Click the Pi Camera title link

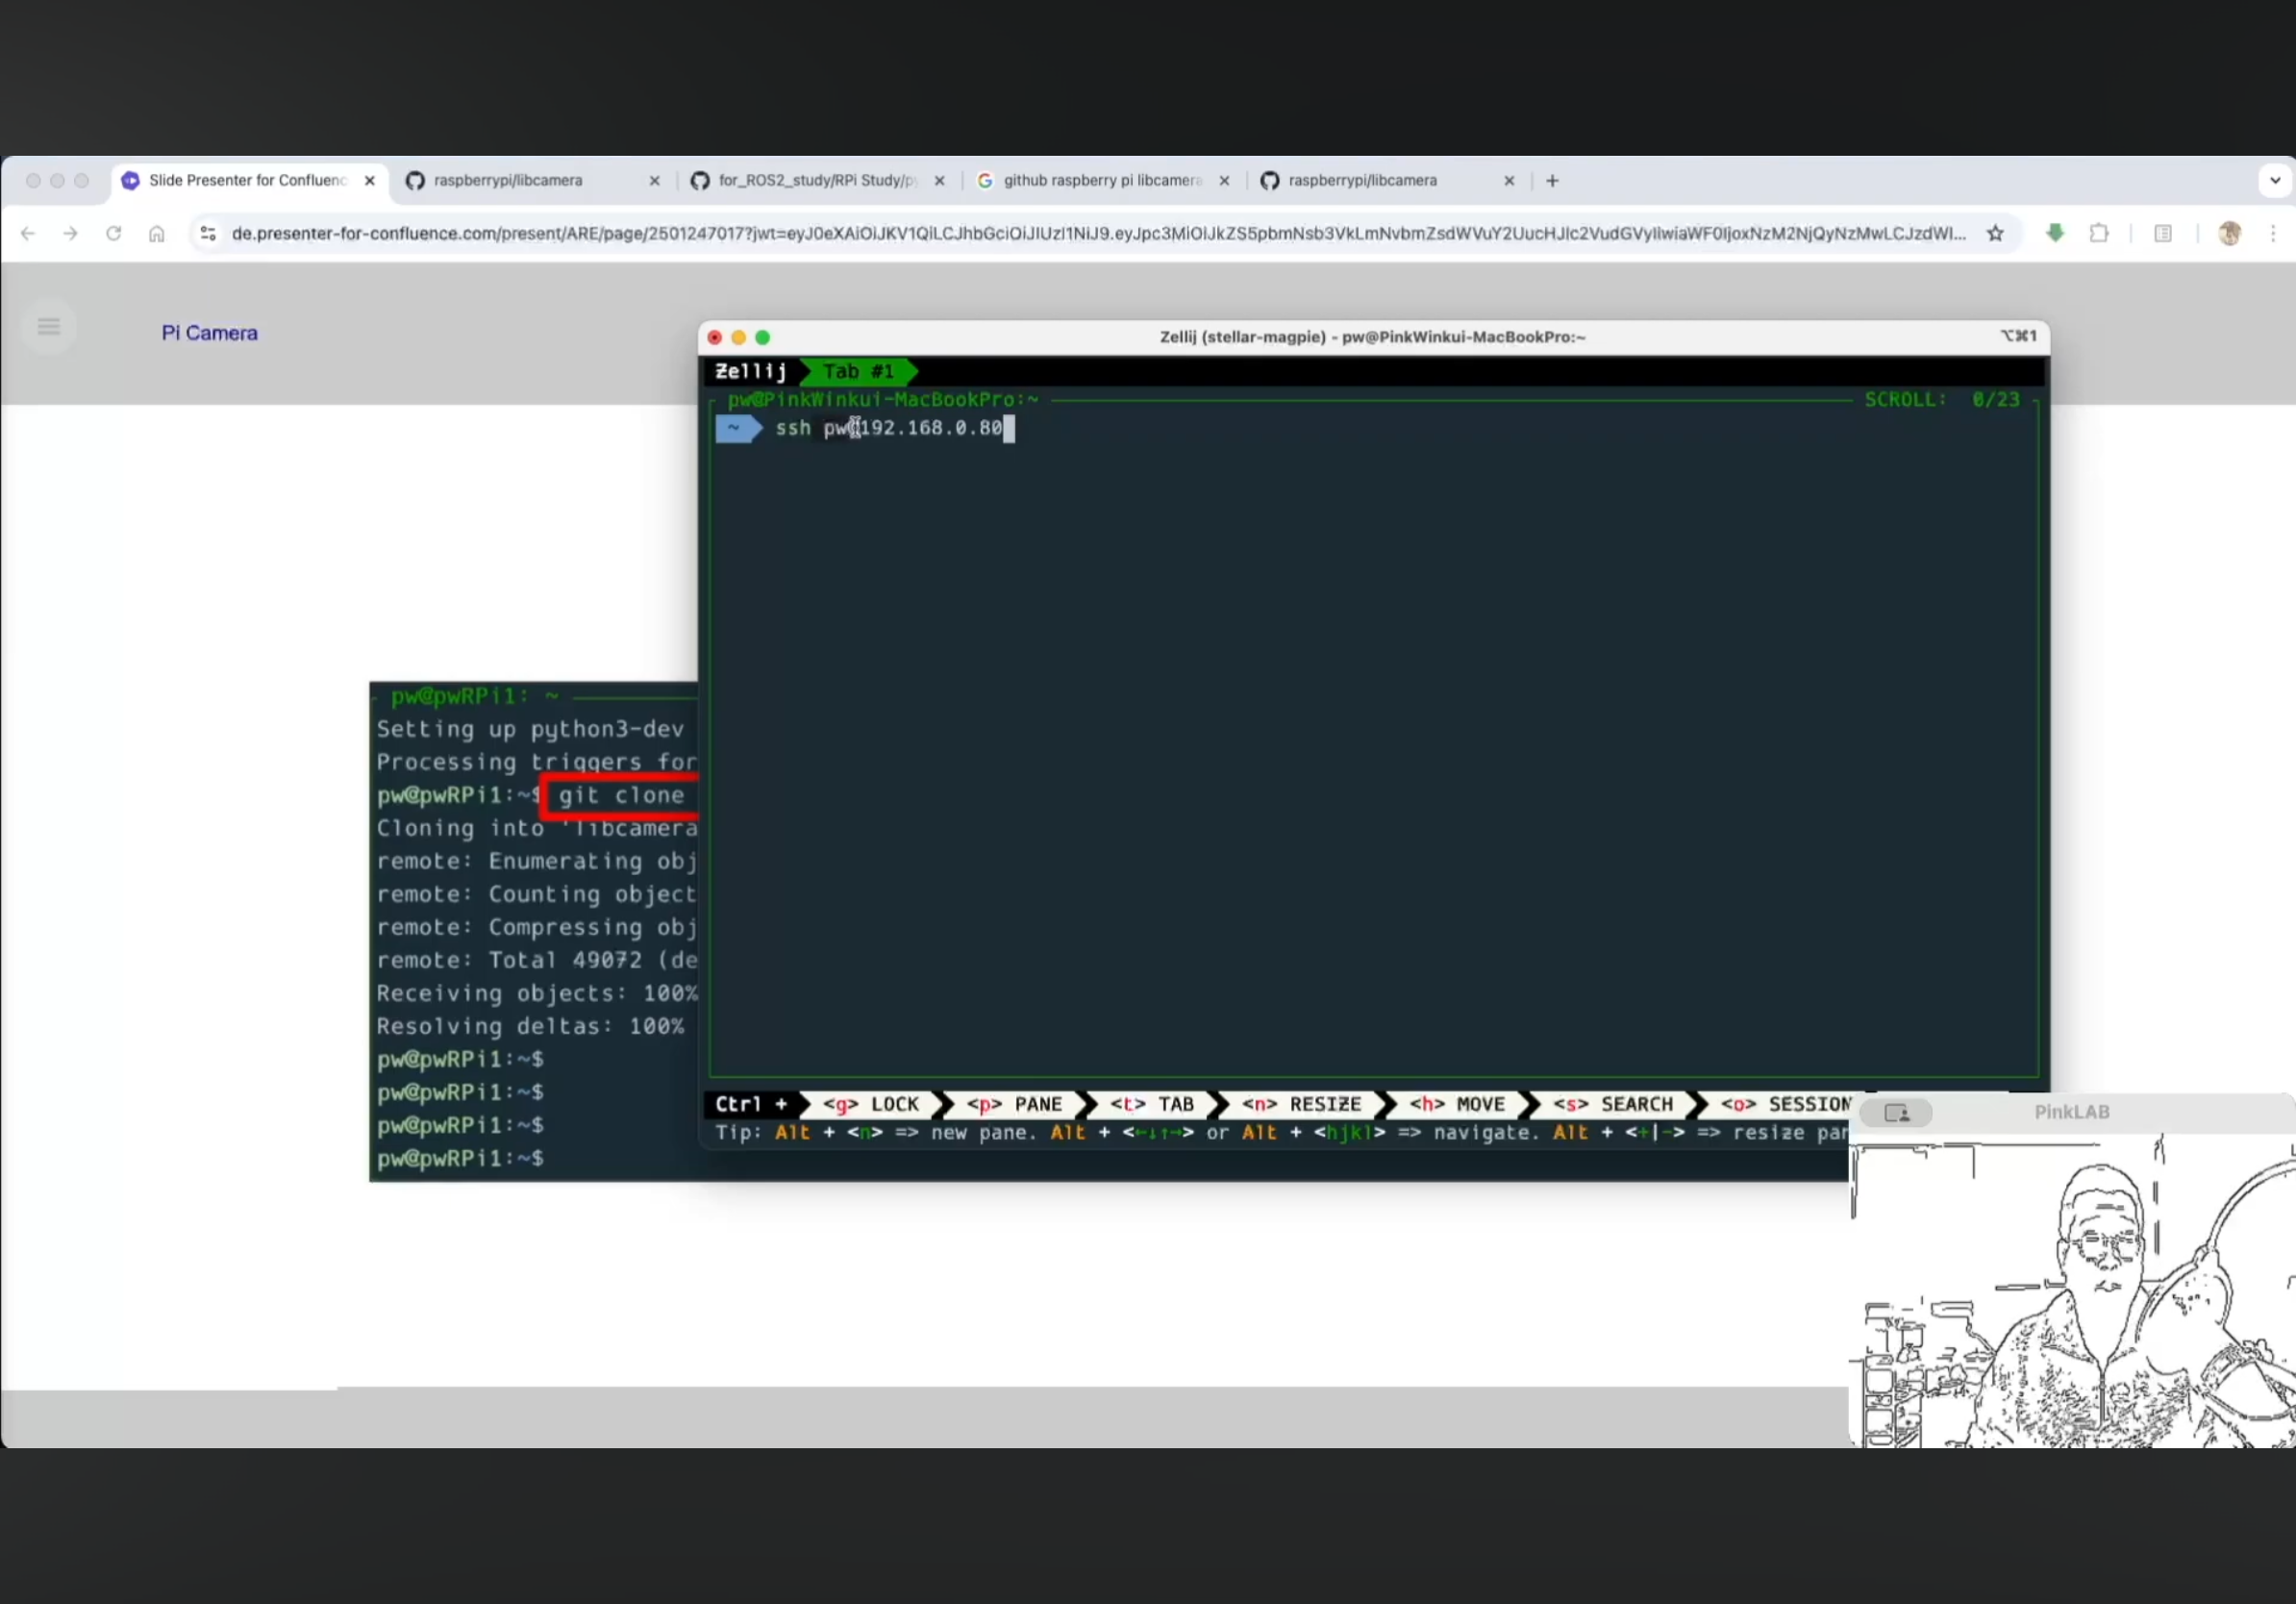(x=209, y=333)
